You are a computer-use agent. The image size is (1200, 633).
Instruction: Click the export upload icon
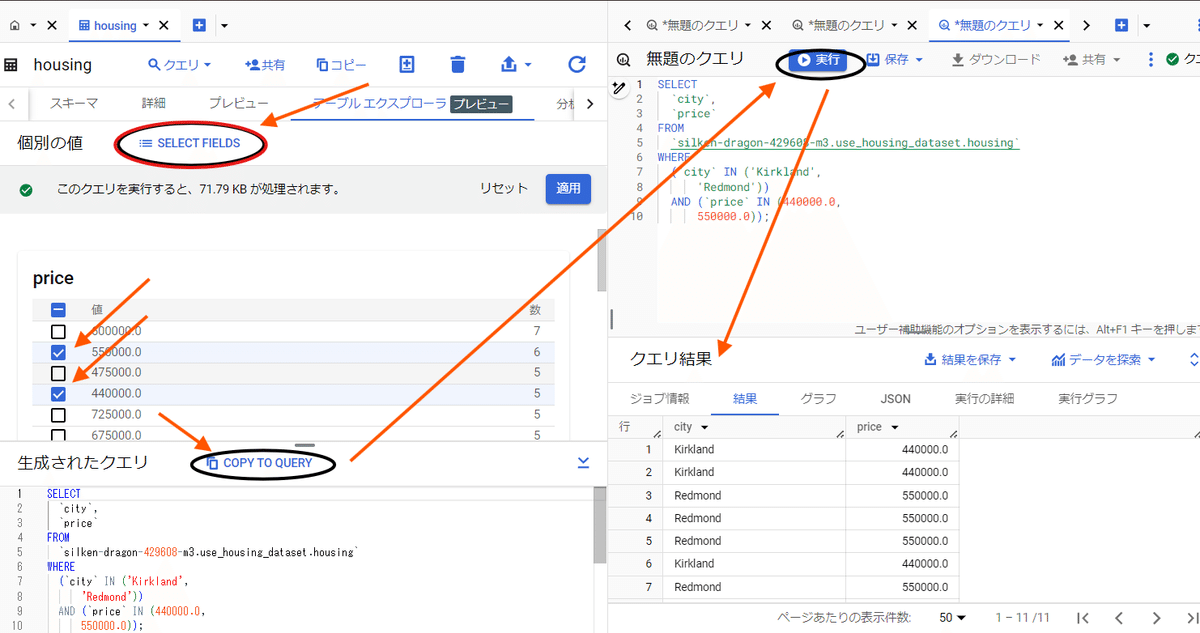pos(508,65)
